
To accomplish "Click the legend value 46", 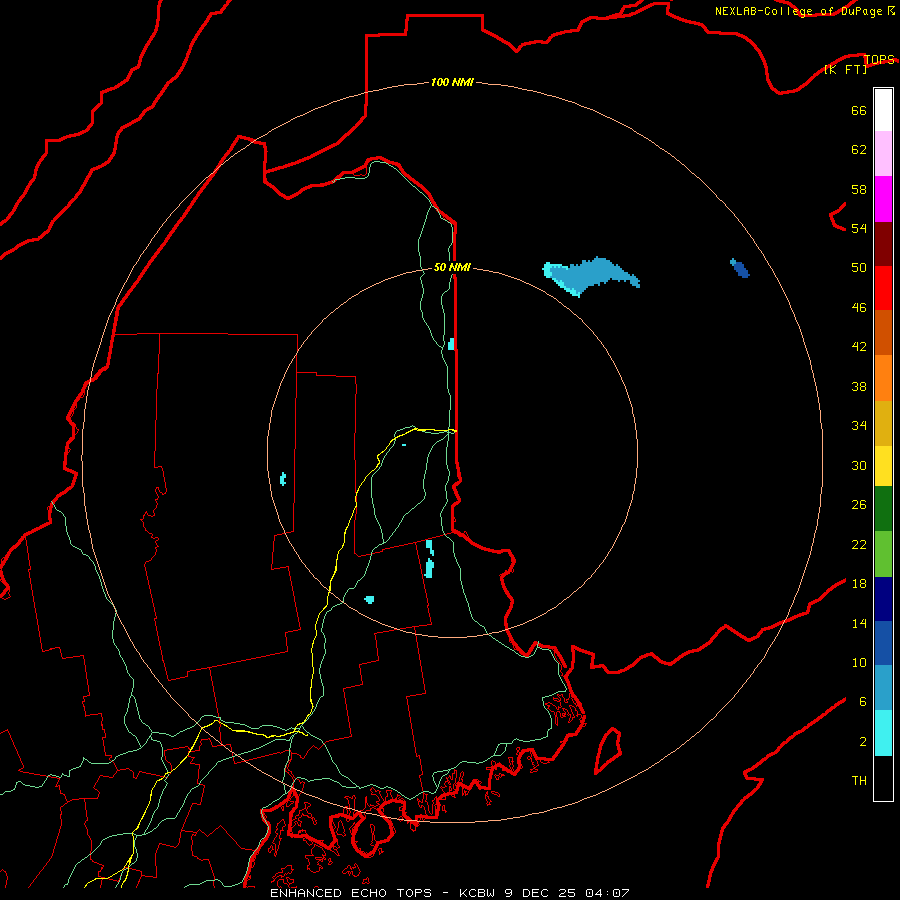I will coord(859,307).
